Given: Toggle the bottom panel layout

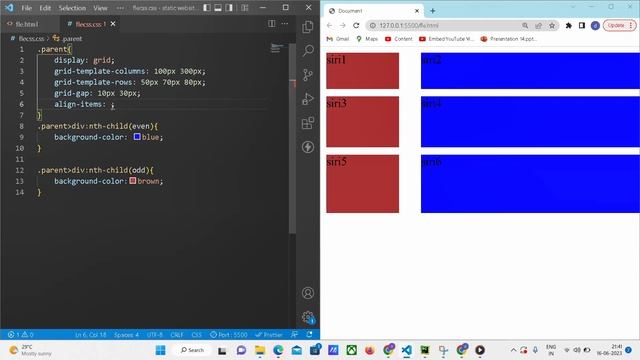Looking at the screenshot, I should pyautogui.click(x=218, y=8).
